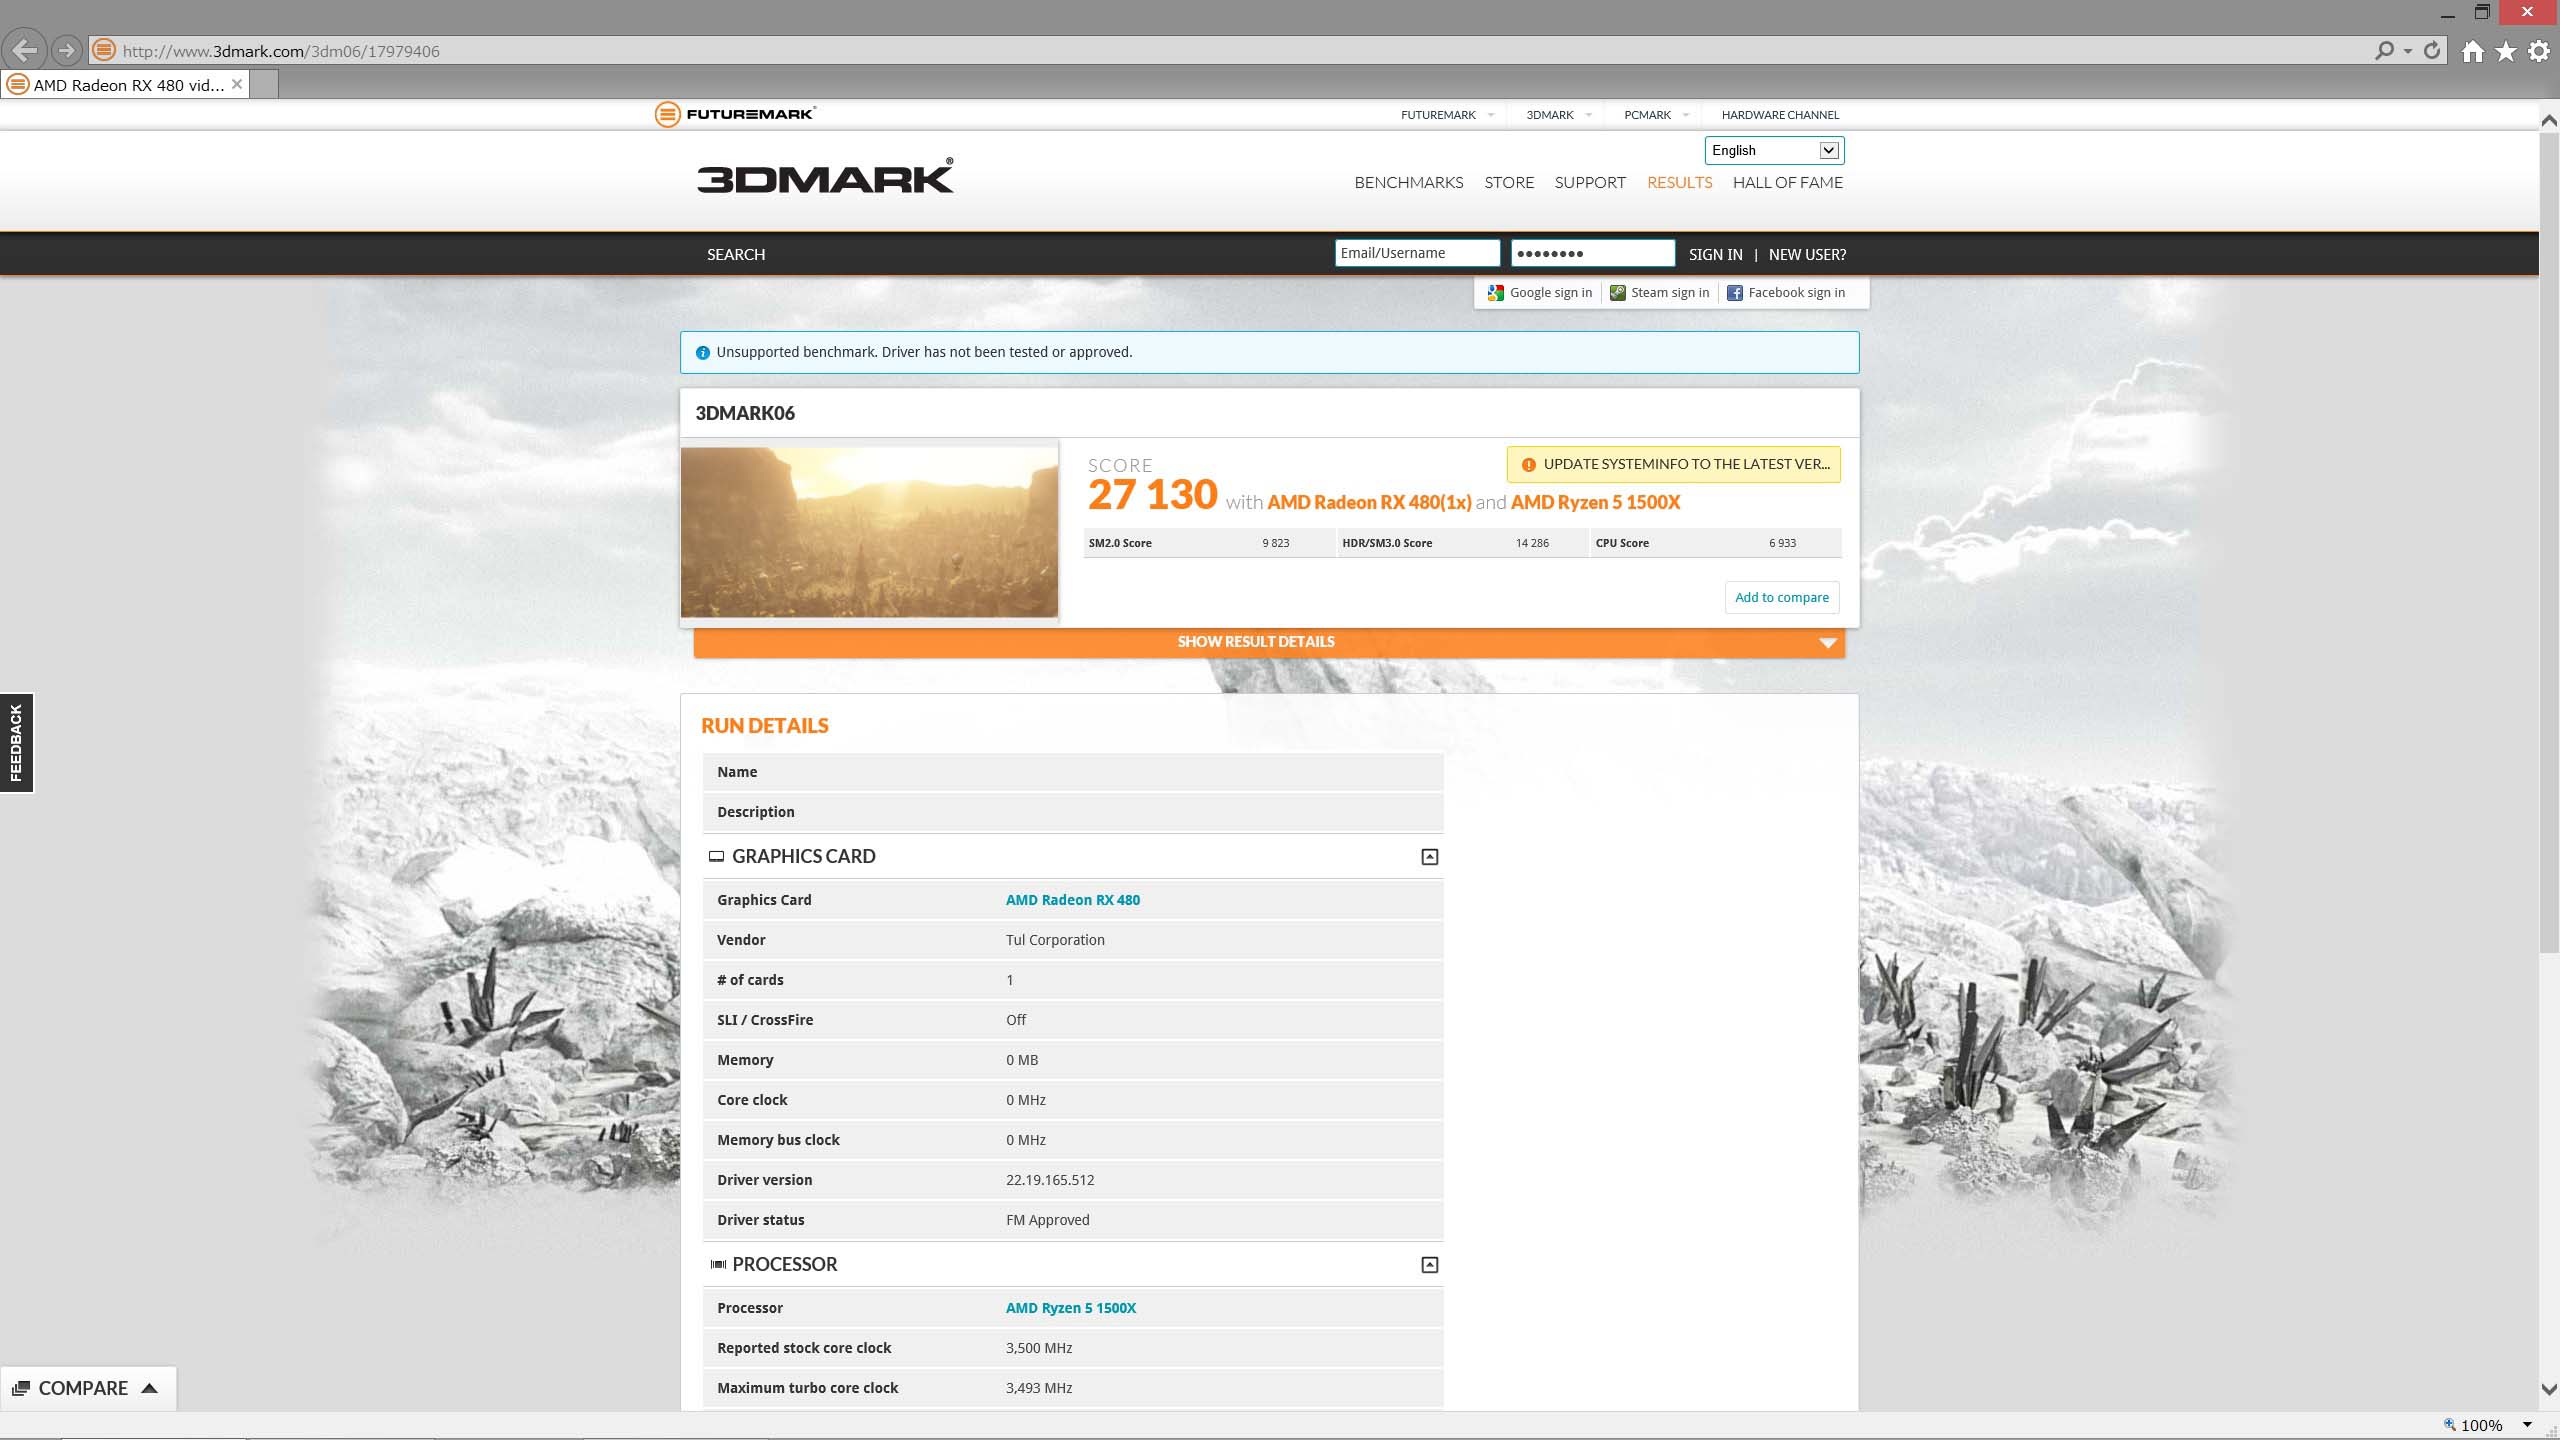Viewport: 2560px width, 1440px height.
Task: Go to BENCHMARKS page
Action: [1408, 182]
